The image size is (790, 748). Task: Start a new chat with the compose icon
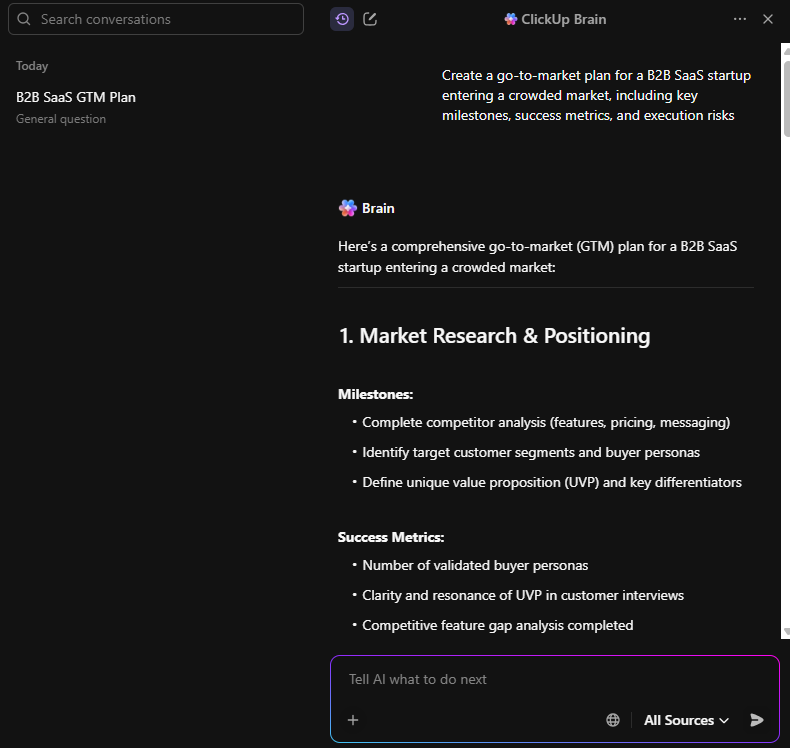[370, 19]
